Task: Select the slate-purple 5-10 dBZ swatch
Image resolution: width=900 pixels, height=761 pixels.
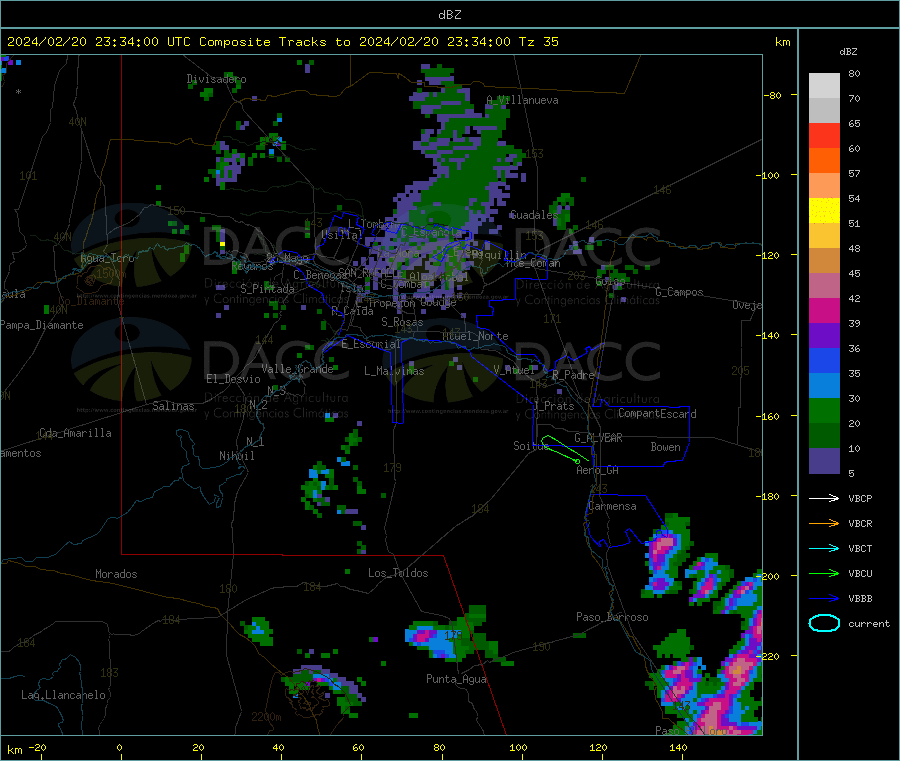Action: (824, 461)
